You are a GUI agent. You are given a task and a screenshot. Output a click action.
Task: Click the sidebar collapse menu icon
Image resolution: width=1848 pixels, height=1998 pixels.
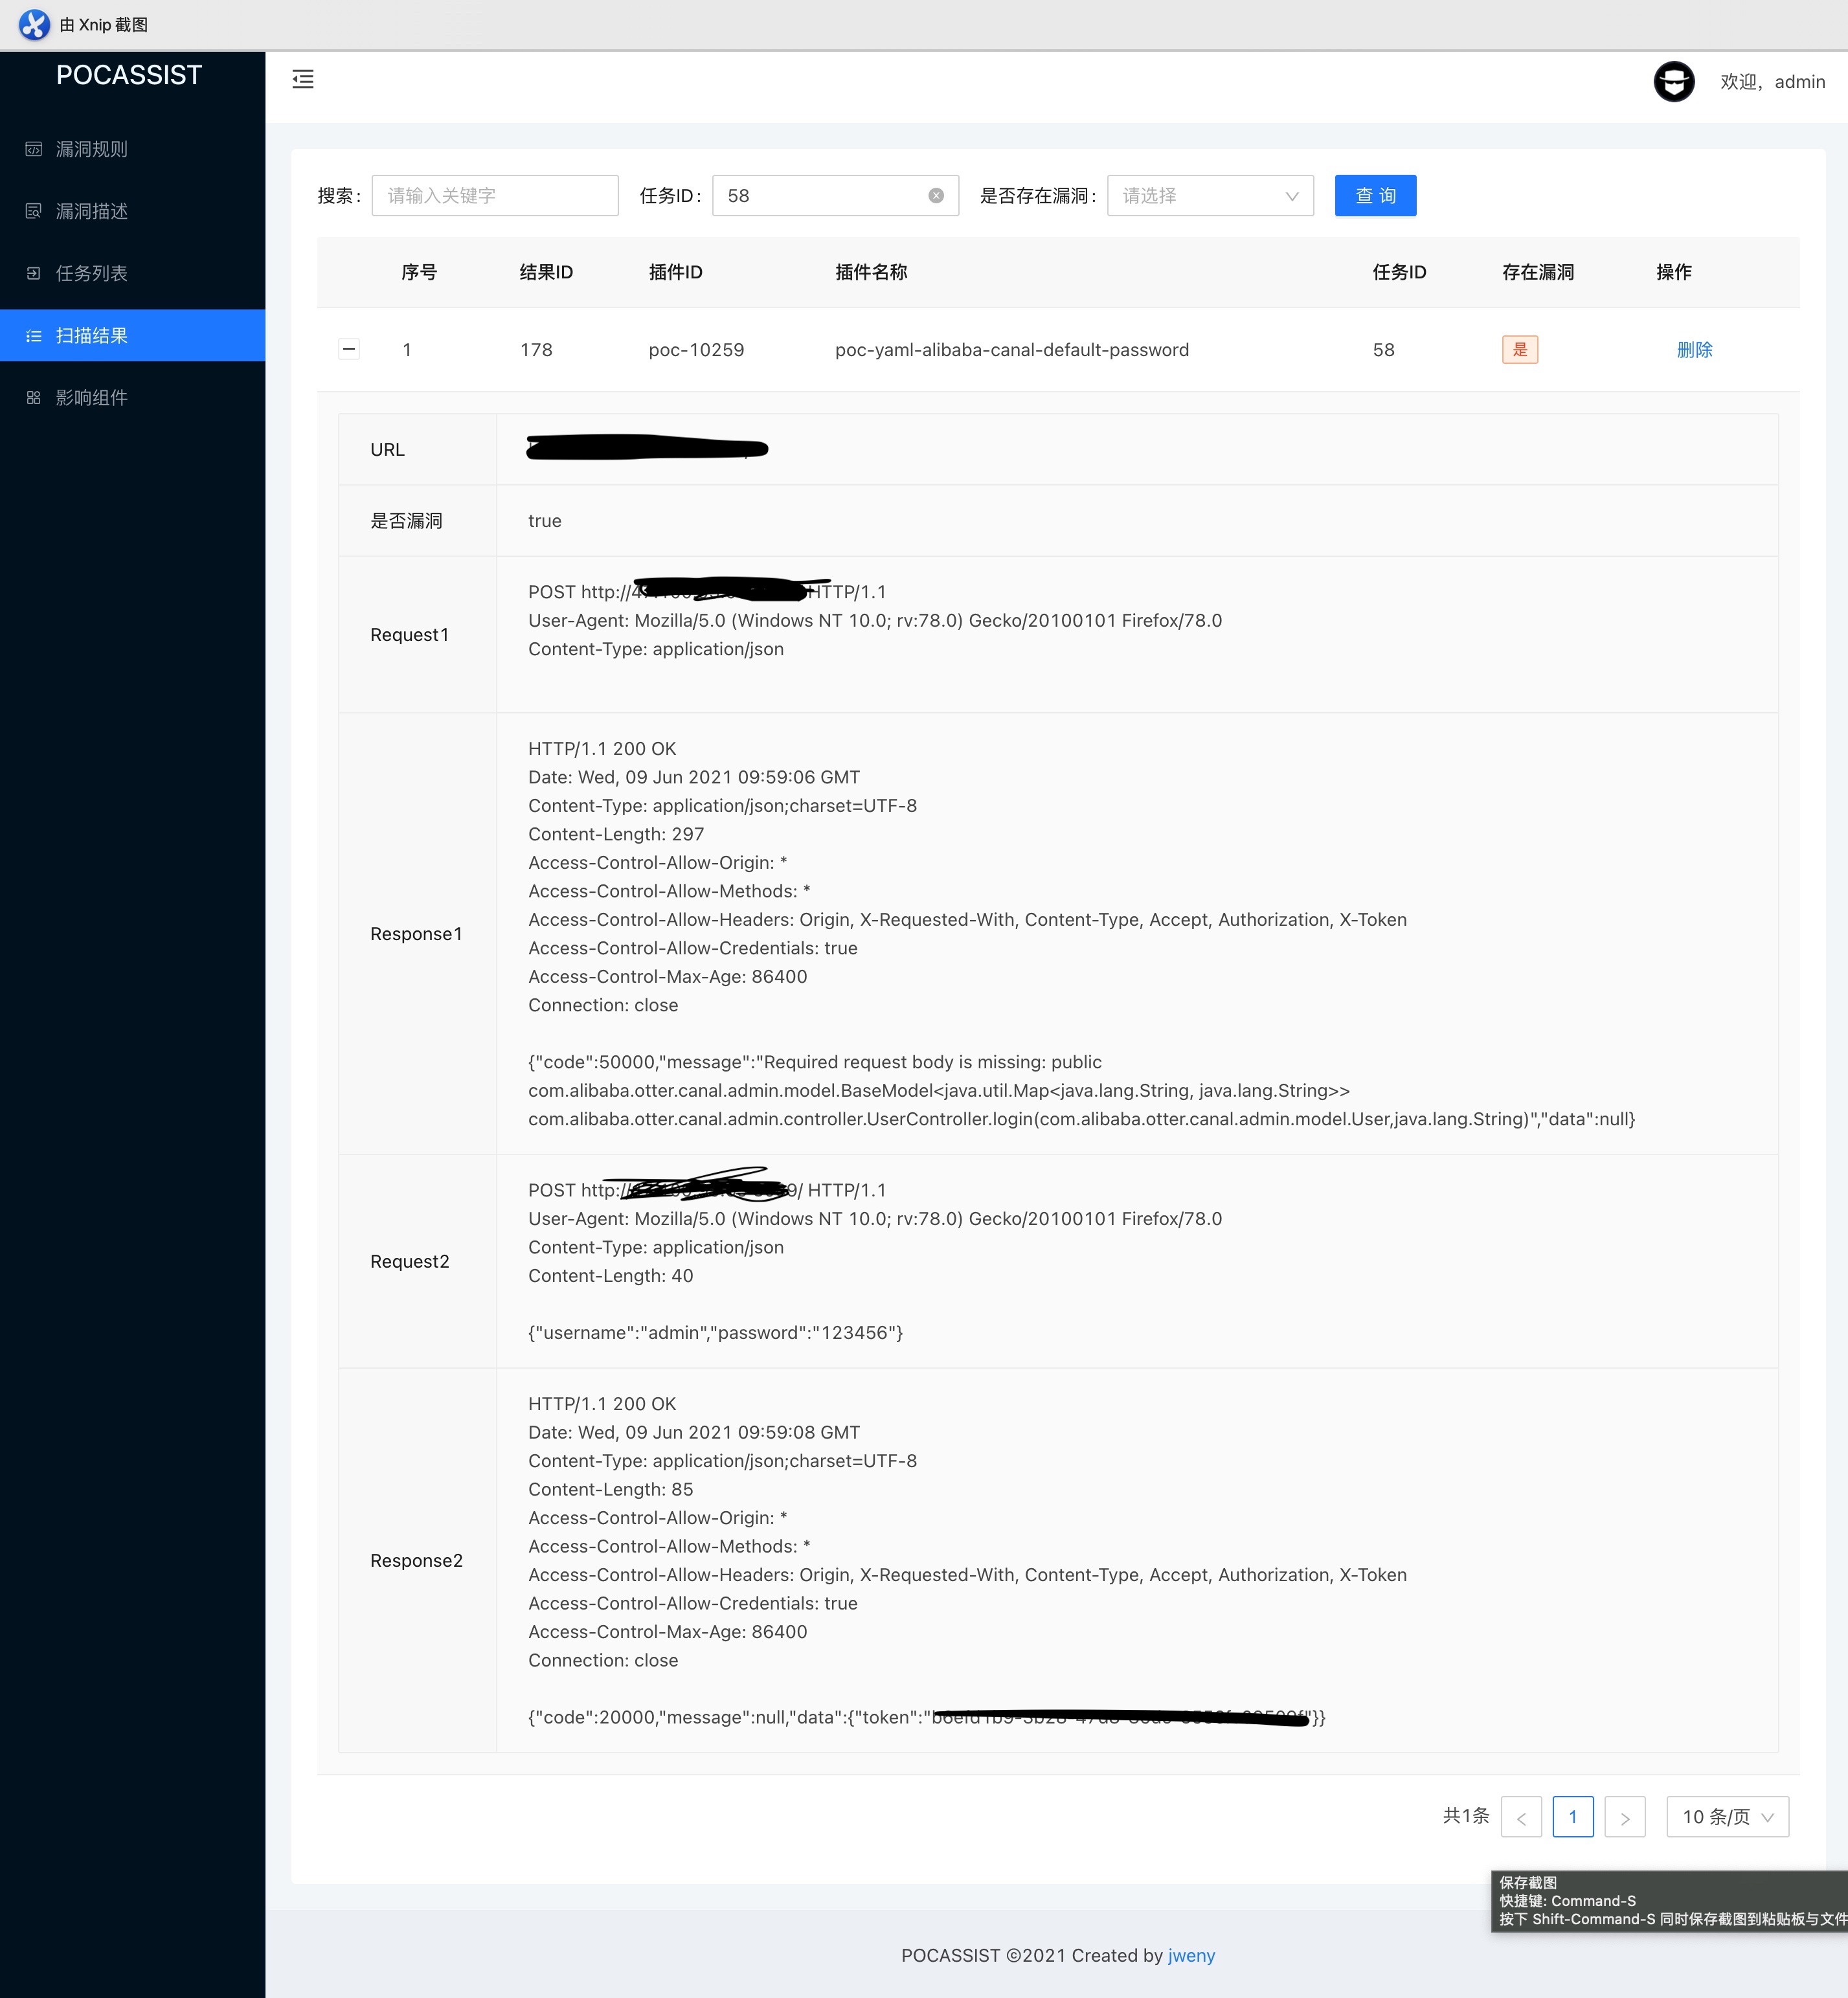point(303,79)
